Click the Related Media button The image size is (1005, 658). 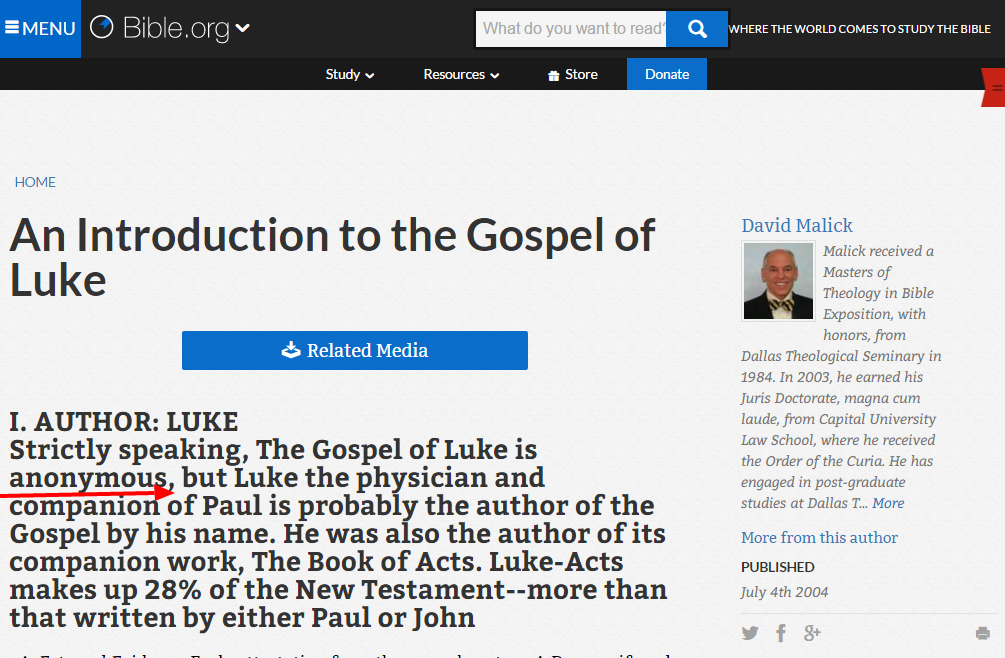(354, 350)
